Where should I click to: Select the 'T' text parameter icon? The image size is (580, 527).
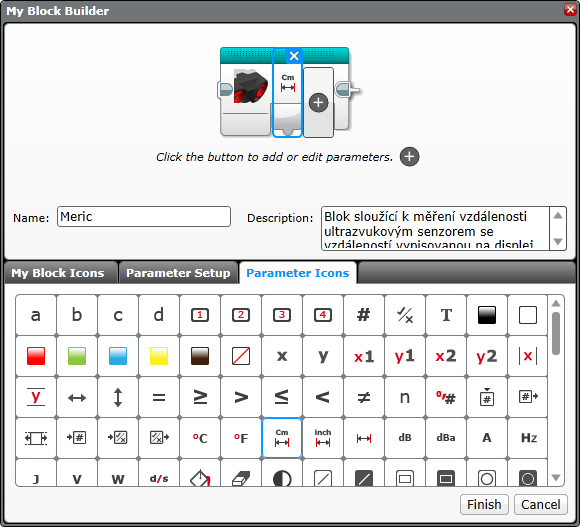click(x=446, y=315)
